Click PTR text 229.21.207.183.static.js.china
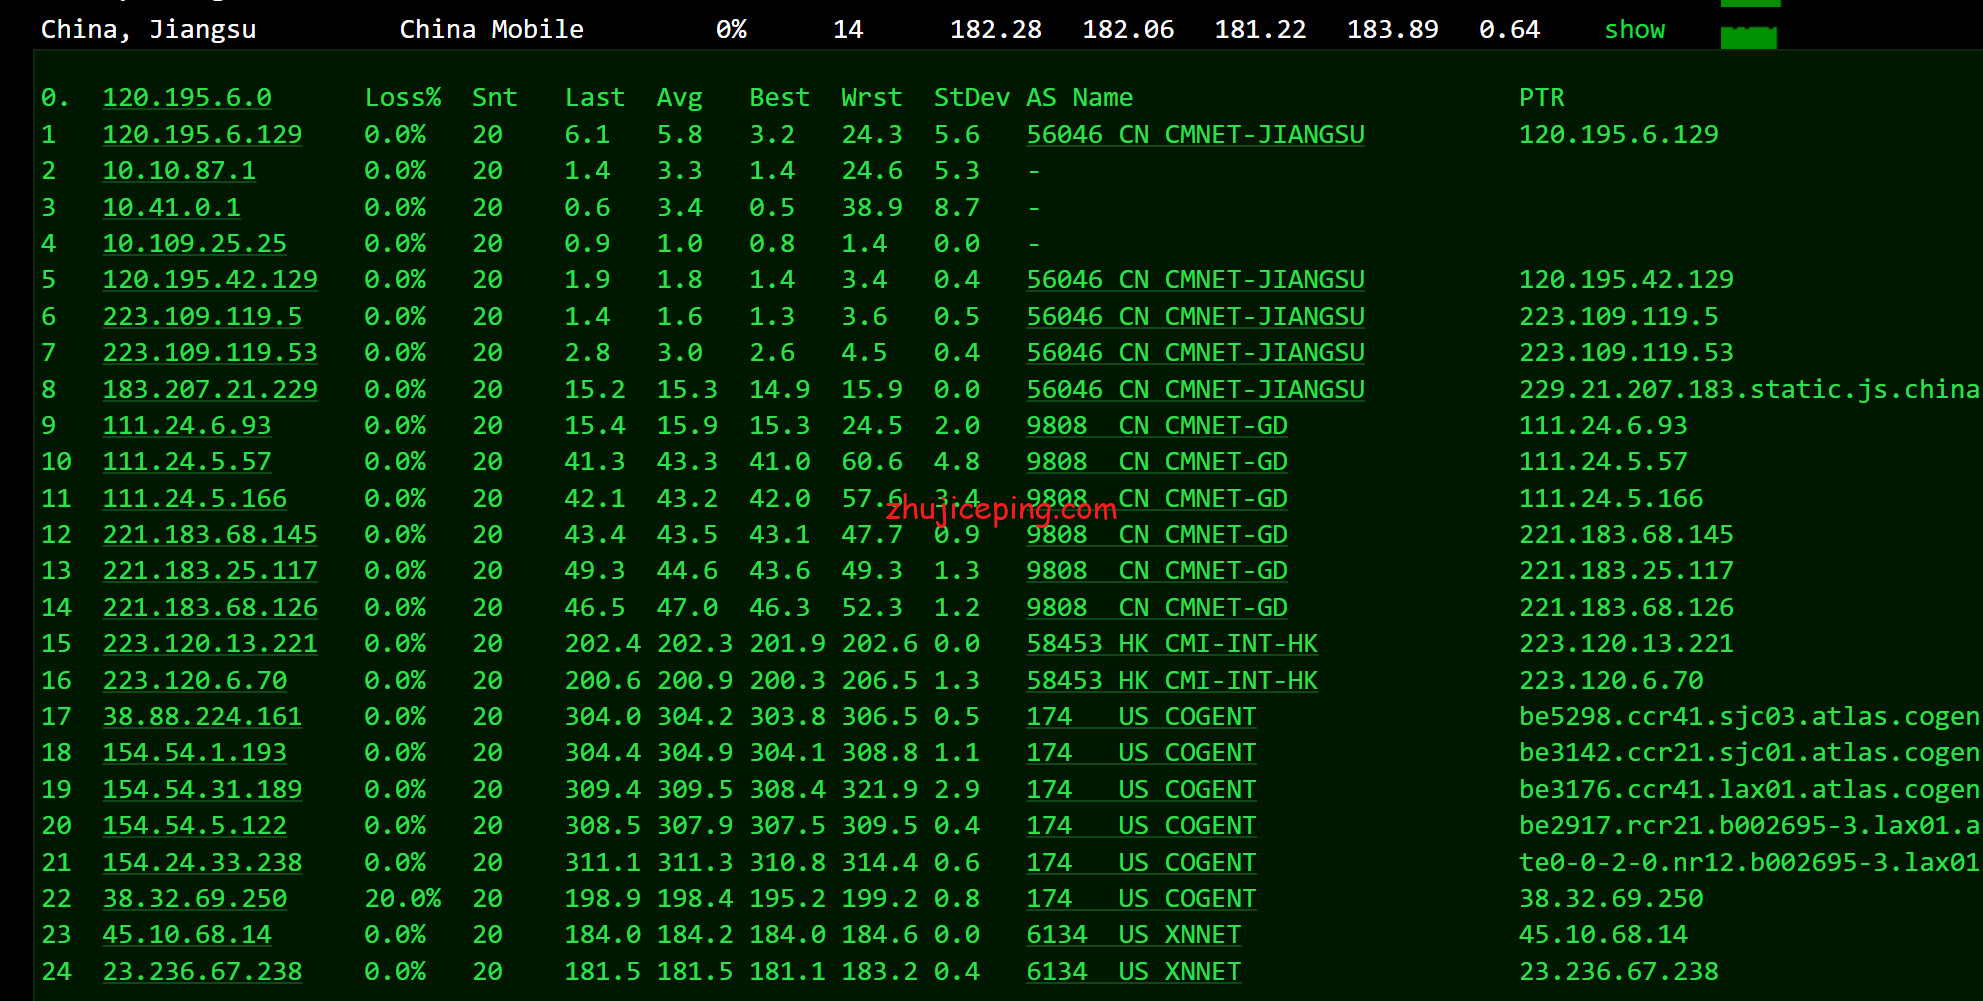1983x1001 pixels. 1750,390
